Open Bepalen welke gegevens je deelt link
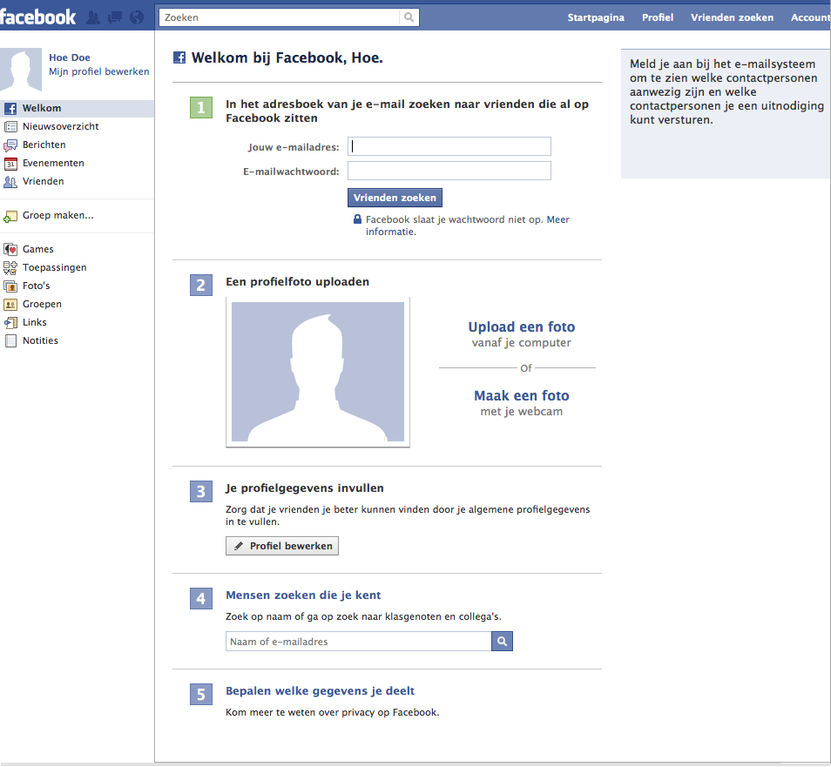 [x=320, y=691]
